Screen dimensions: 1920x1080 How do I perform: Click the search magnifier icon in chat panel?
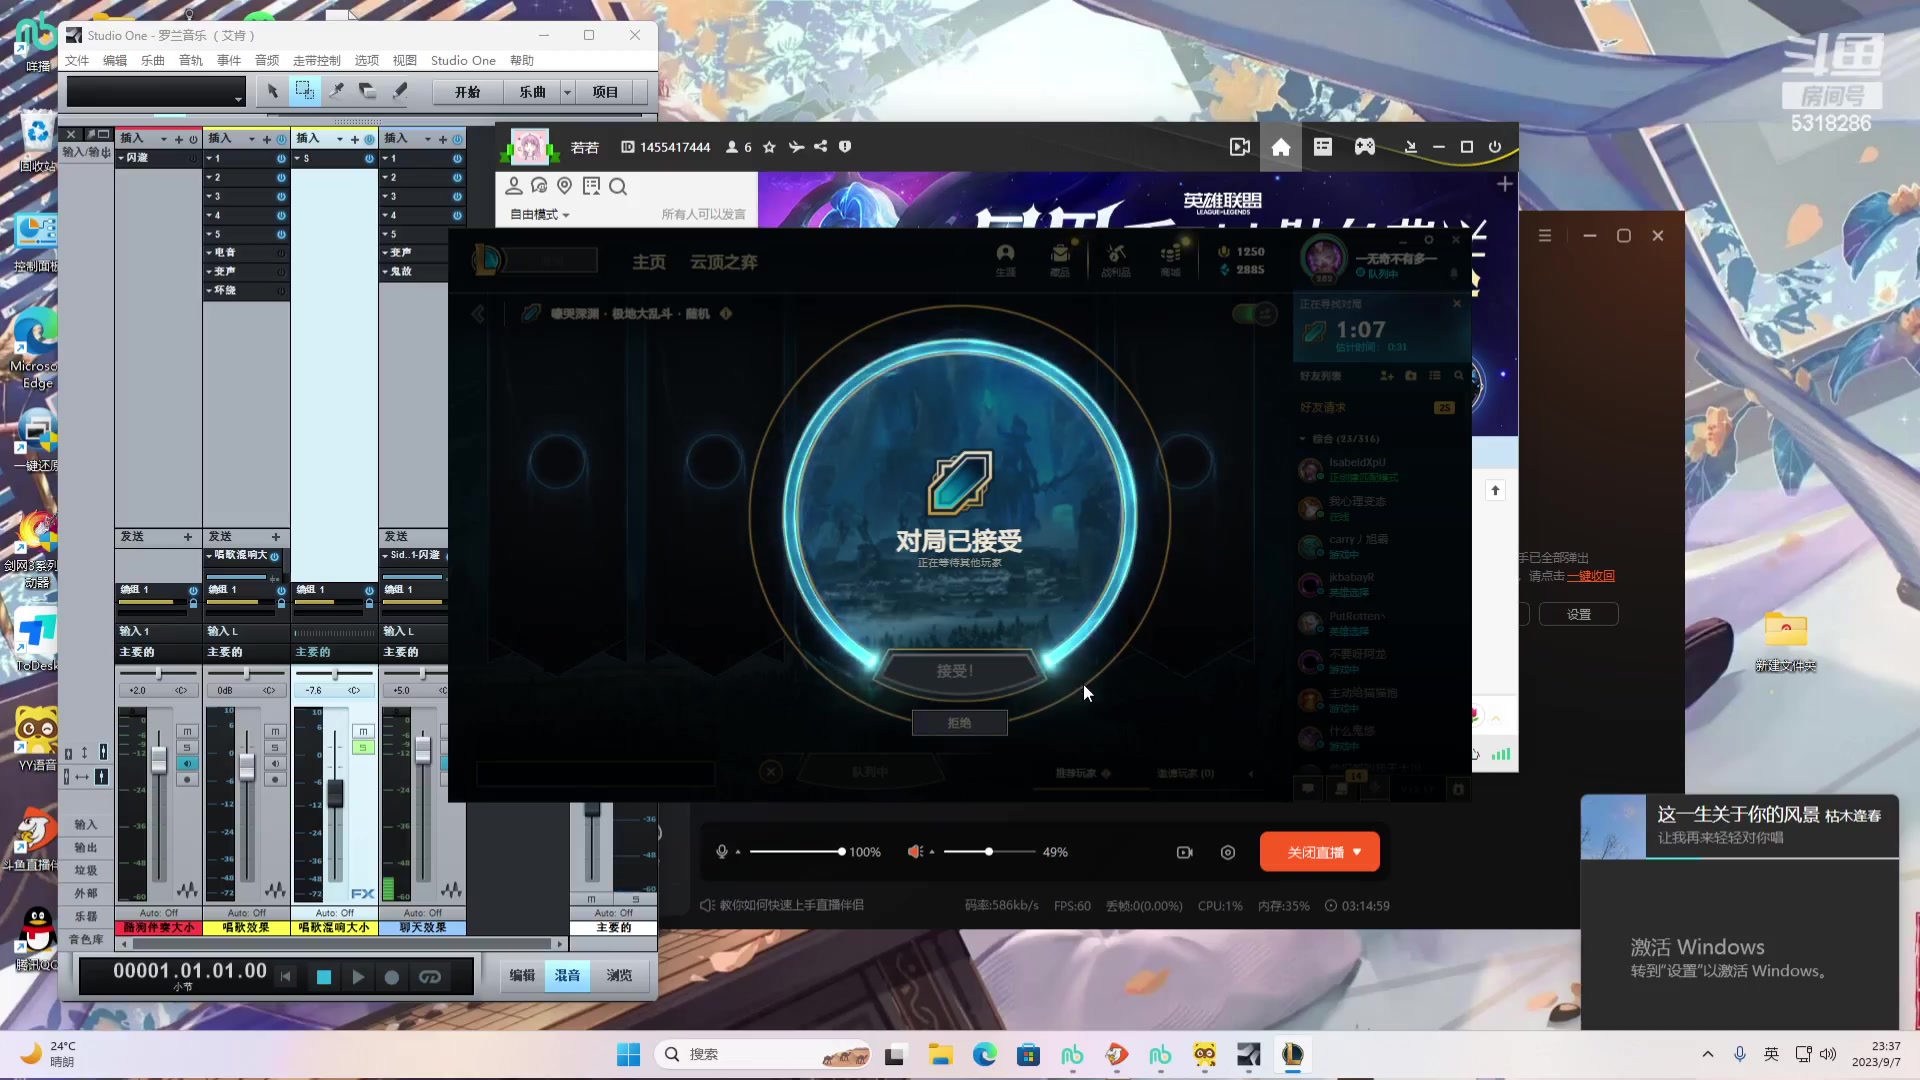(618, 187)
